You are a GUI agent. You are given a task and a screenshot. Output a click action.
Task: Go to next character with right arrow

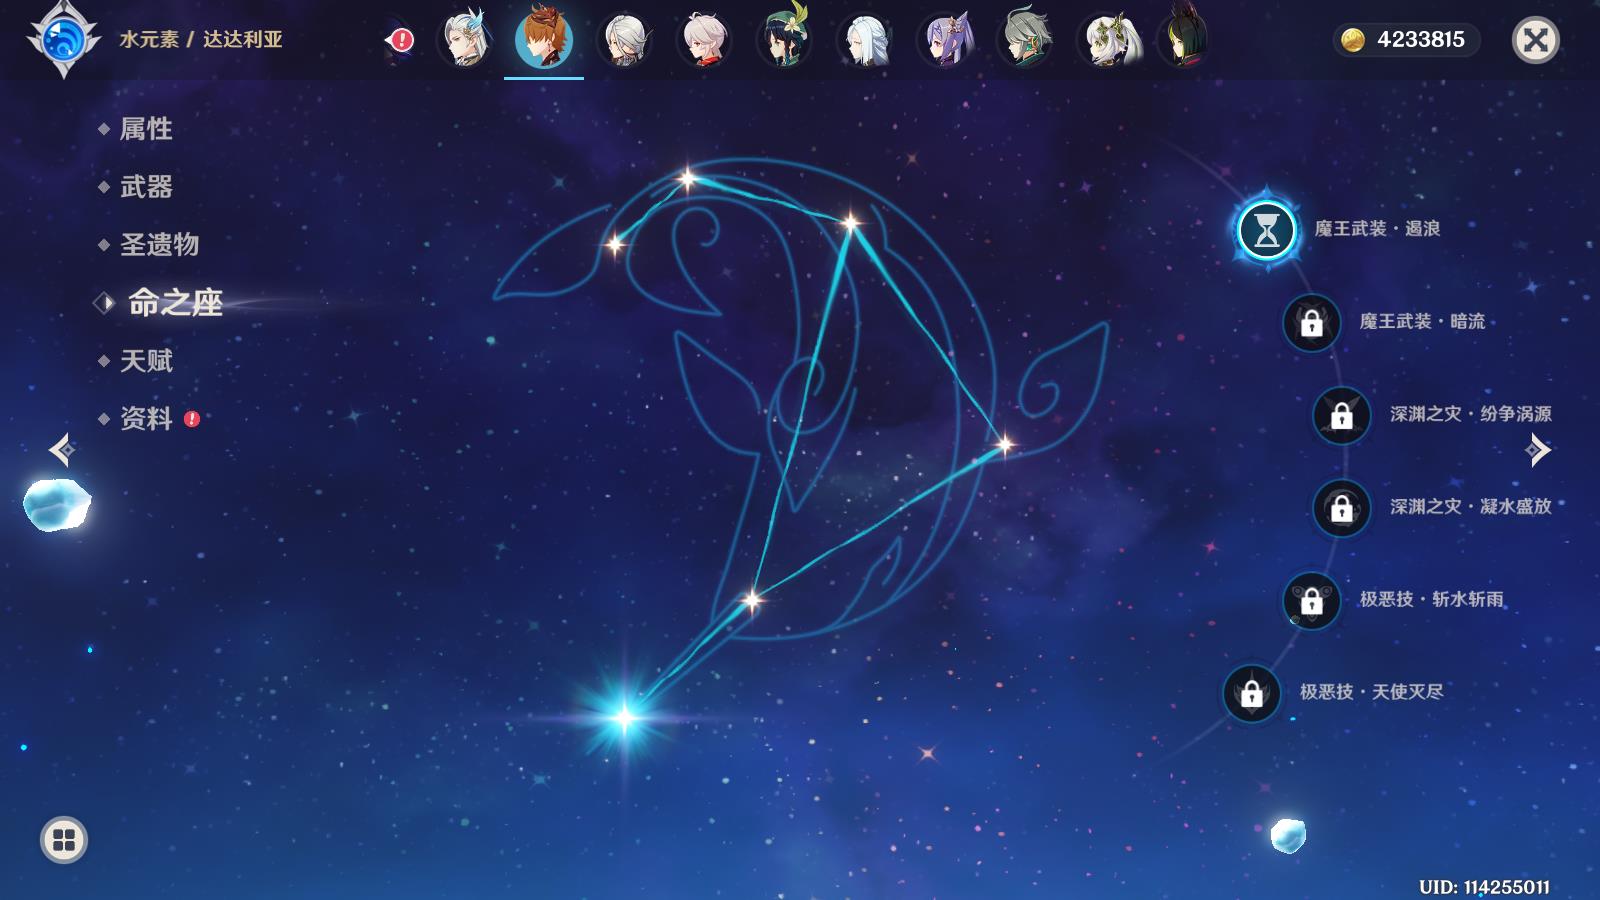pos(1538,450)
